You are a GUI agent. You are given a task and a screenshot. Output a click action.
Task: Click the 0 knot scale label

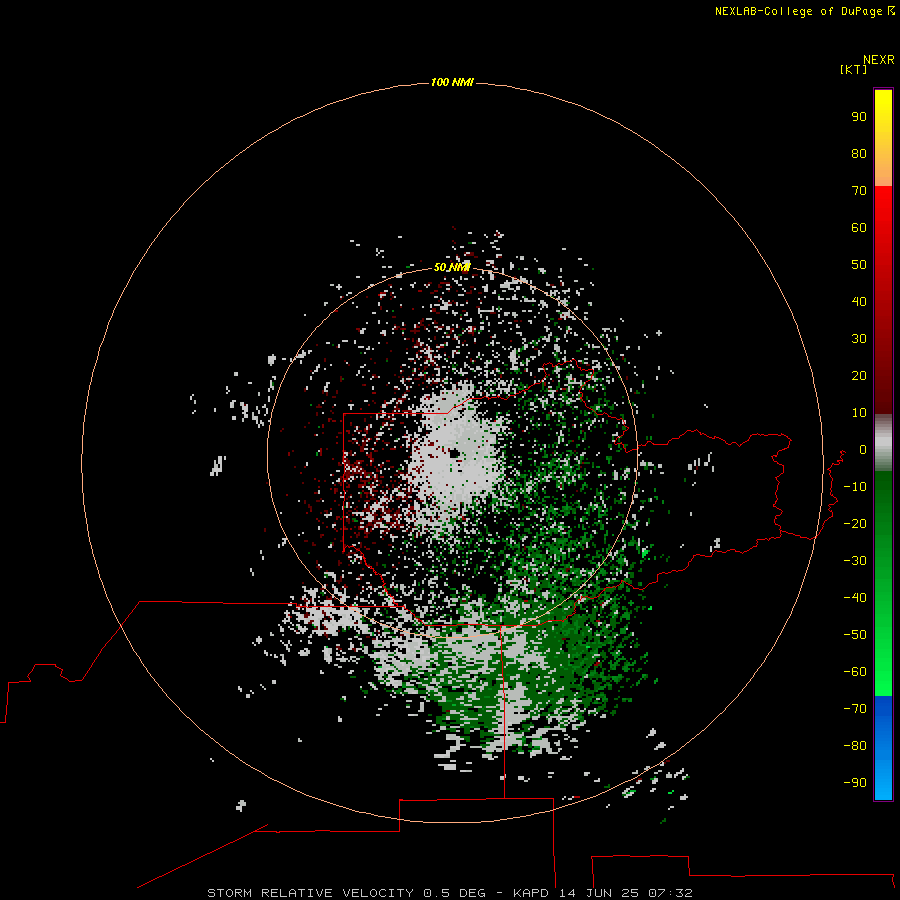pyautogui.click(x=863, y=450)
